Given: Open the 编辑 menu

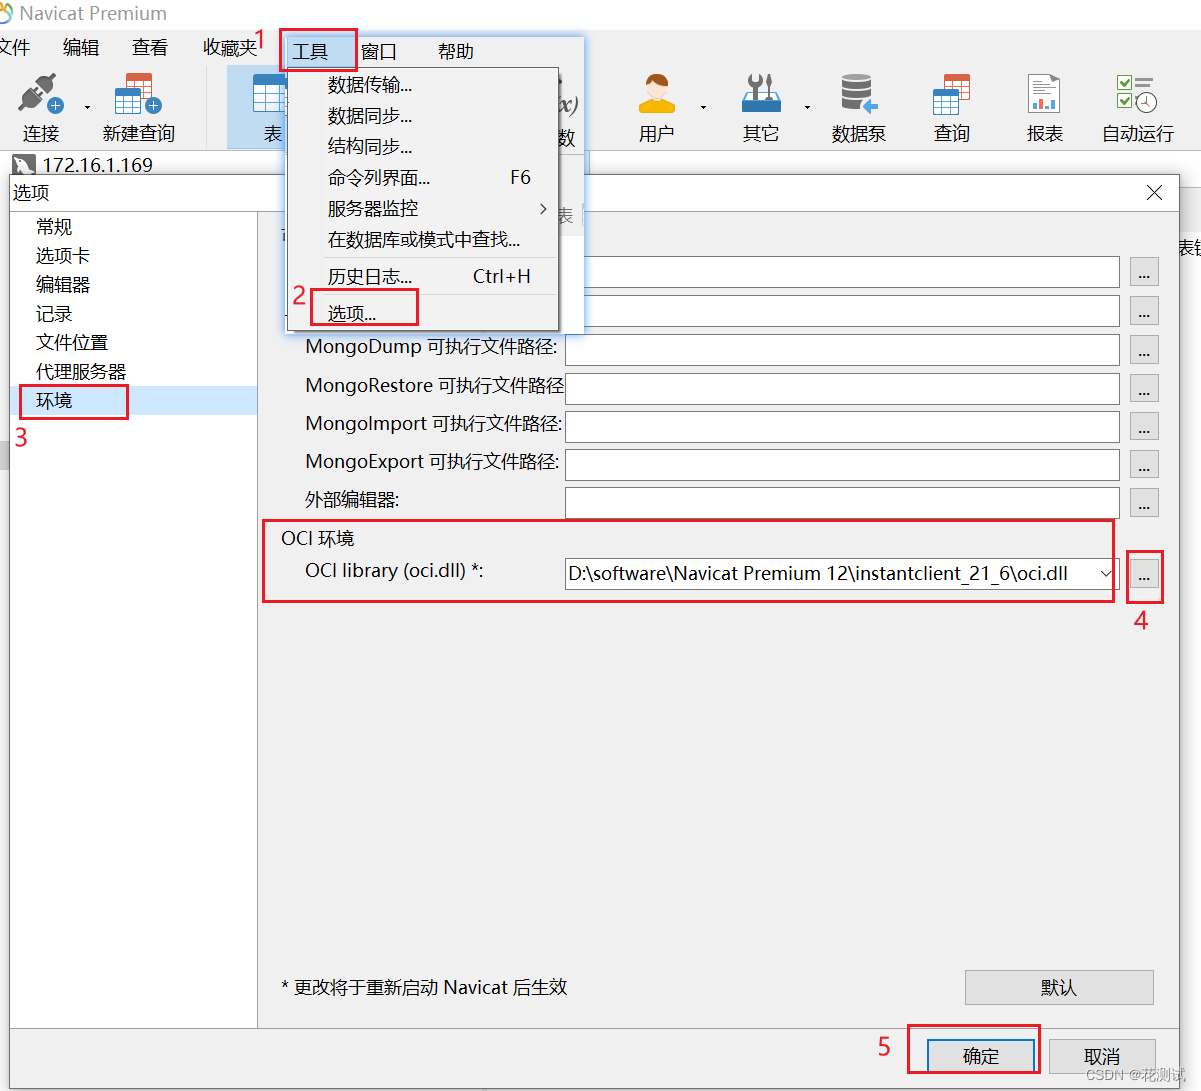Looking at the screenshot, I should 81,47.
